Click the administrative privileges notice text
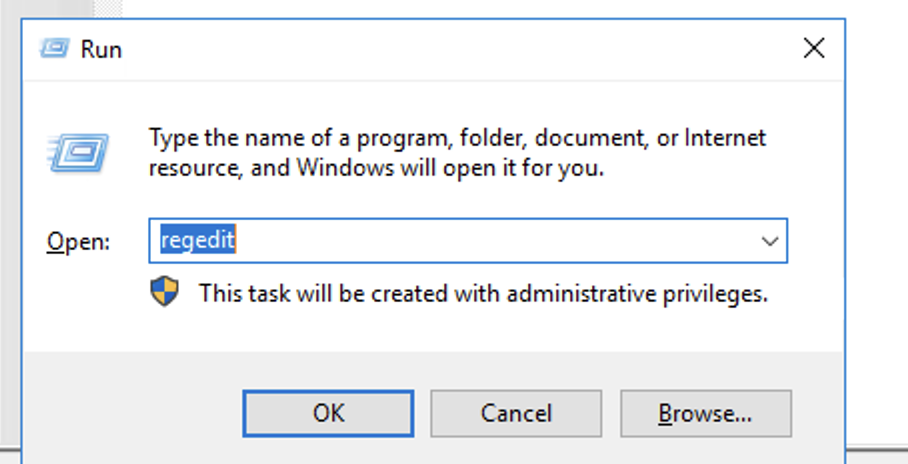This screenshot has height=464, width=908. coord(483,293)
